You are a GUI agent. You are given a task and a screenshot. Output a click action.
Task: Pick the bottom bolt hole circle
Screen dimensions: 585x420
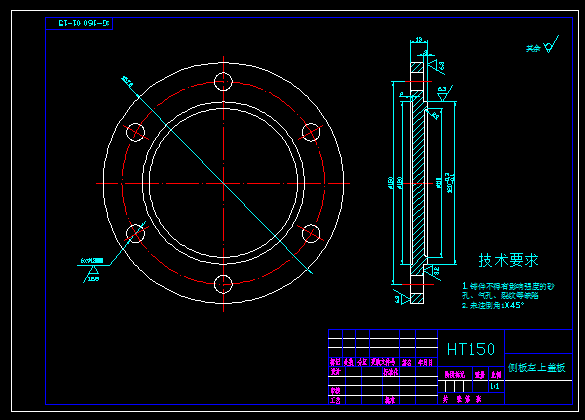223,284
